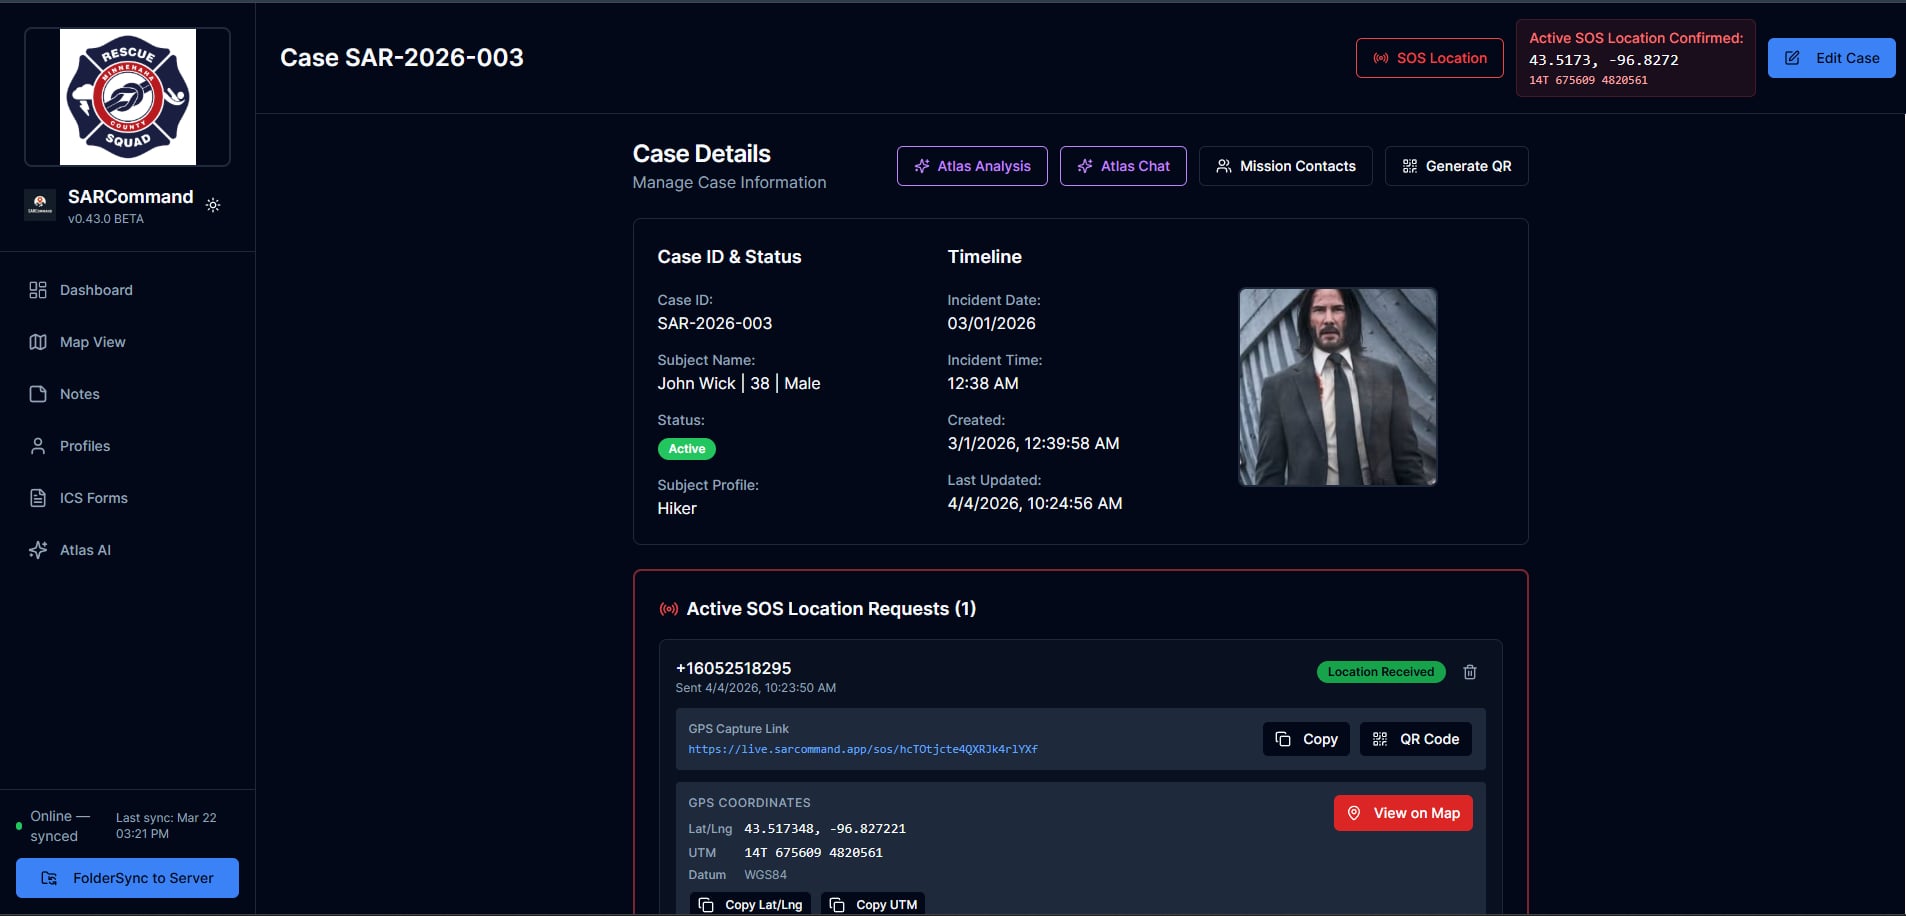1906x916 pixels.
Task: Open the Notes section
Action: [x=78, y=394]
